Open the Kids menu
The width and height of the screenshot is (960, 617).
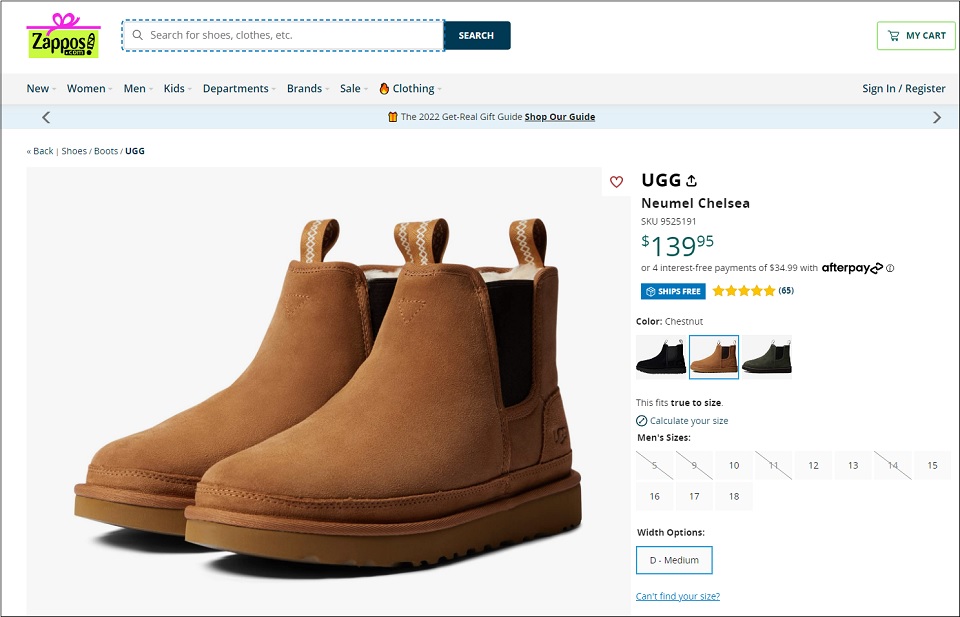point(178,88)
